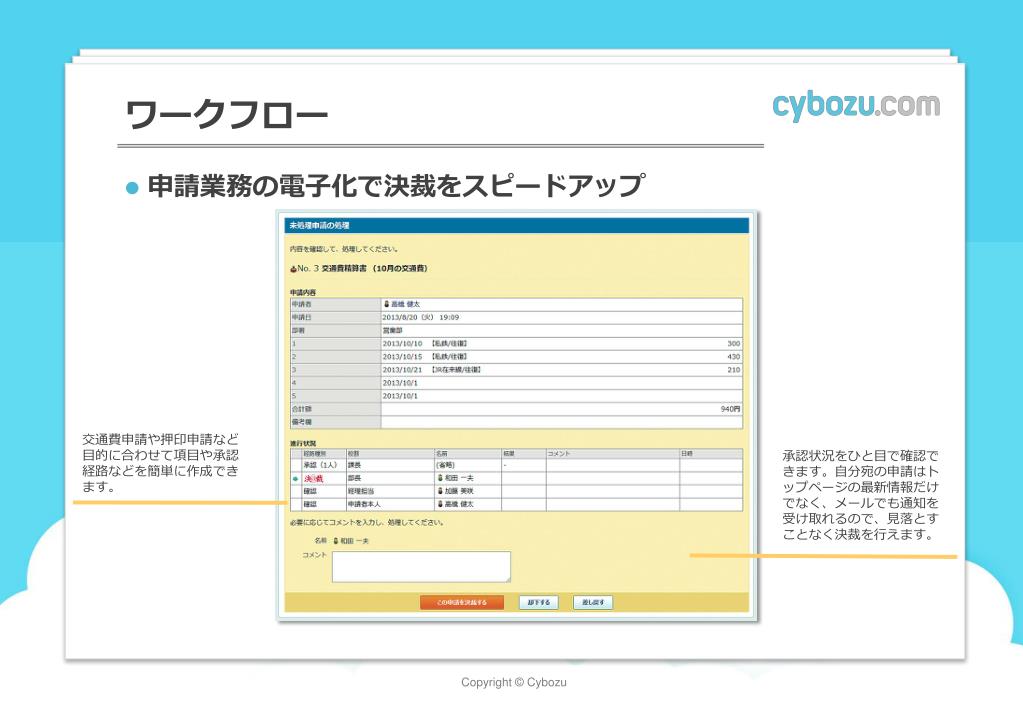The image size is (1023, 708).
Task: Open 和田 一夫 link in the 部長 row
Action: coord(459,478)
